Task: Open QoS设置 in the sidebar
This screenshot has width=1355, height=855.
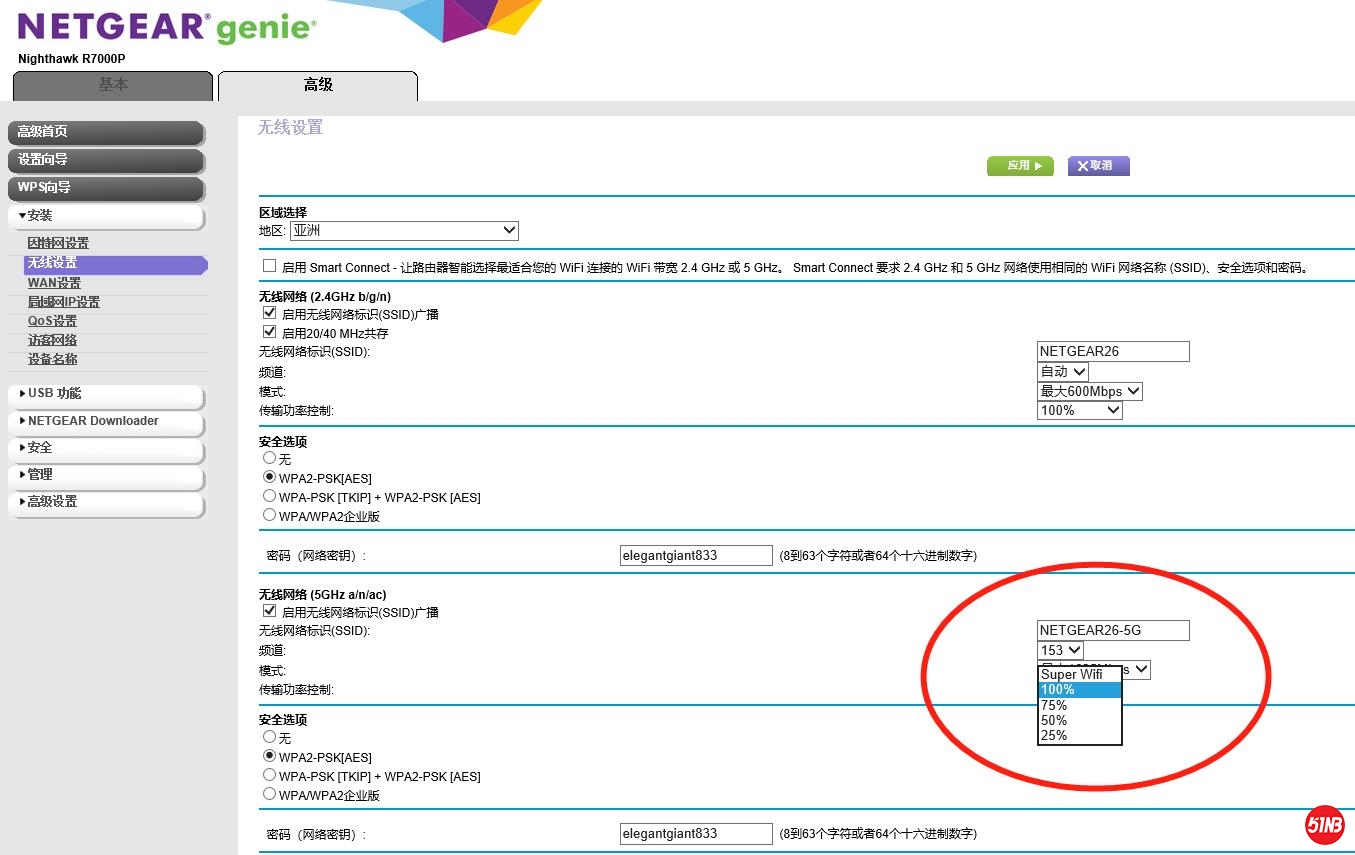Action: click(52, 321)
